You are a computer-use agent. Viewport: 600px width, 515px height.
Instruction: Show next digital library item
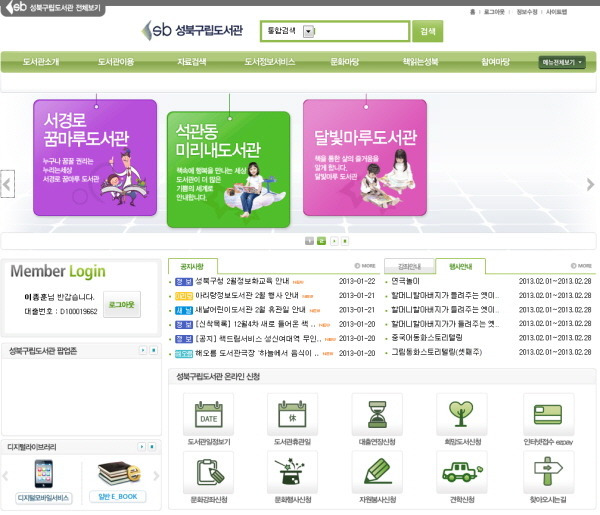click(x=156, y=476)
